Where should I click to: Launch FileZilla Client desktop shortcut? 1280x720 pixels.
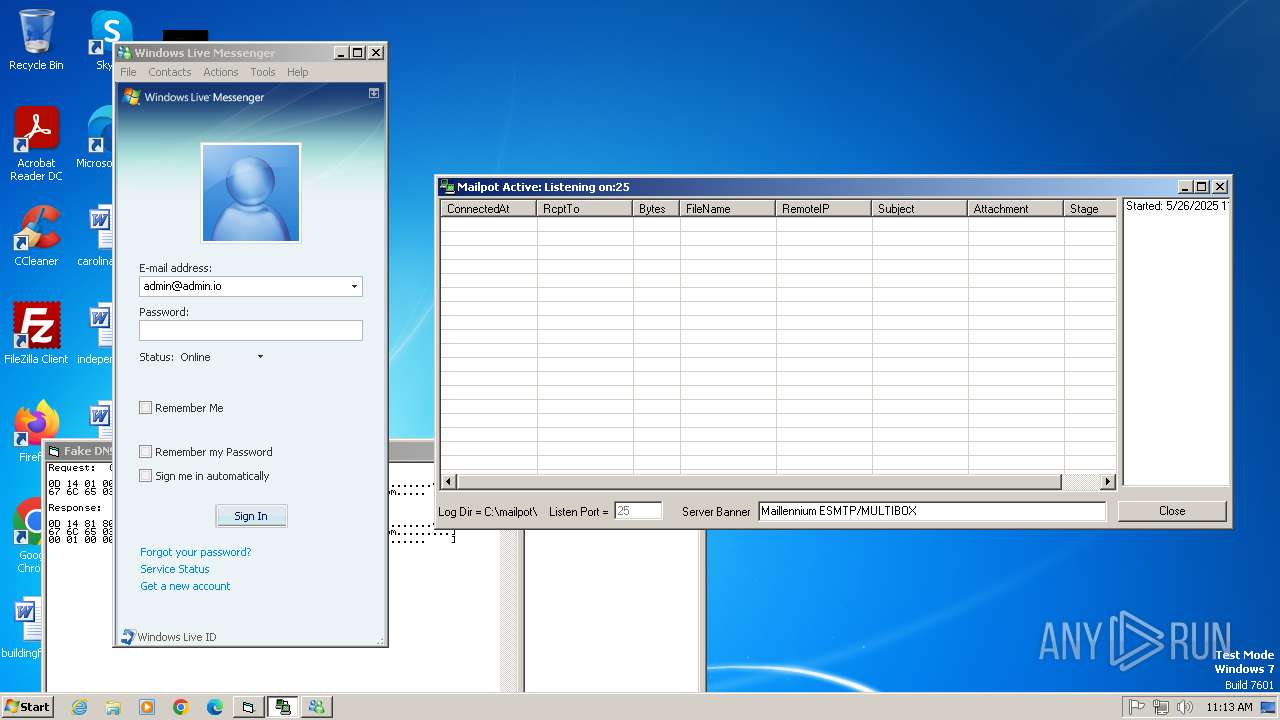pos(36,333)
